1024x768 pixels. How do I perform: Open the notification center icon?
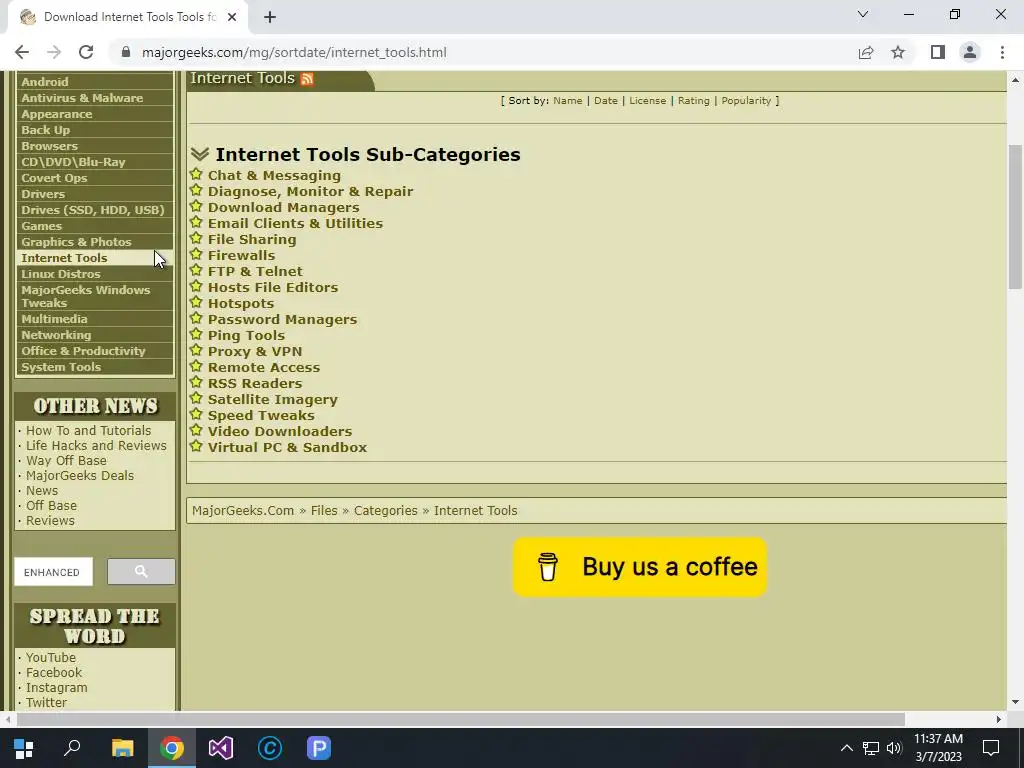[991, 748]
